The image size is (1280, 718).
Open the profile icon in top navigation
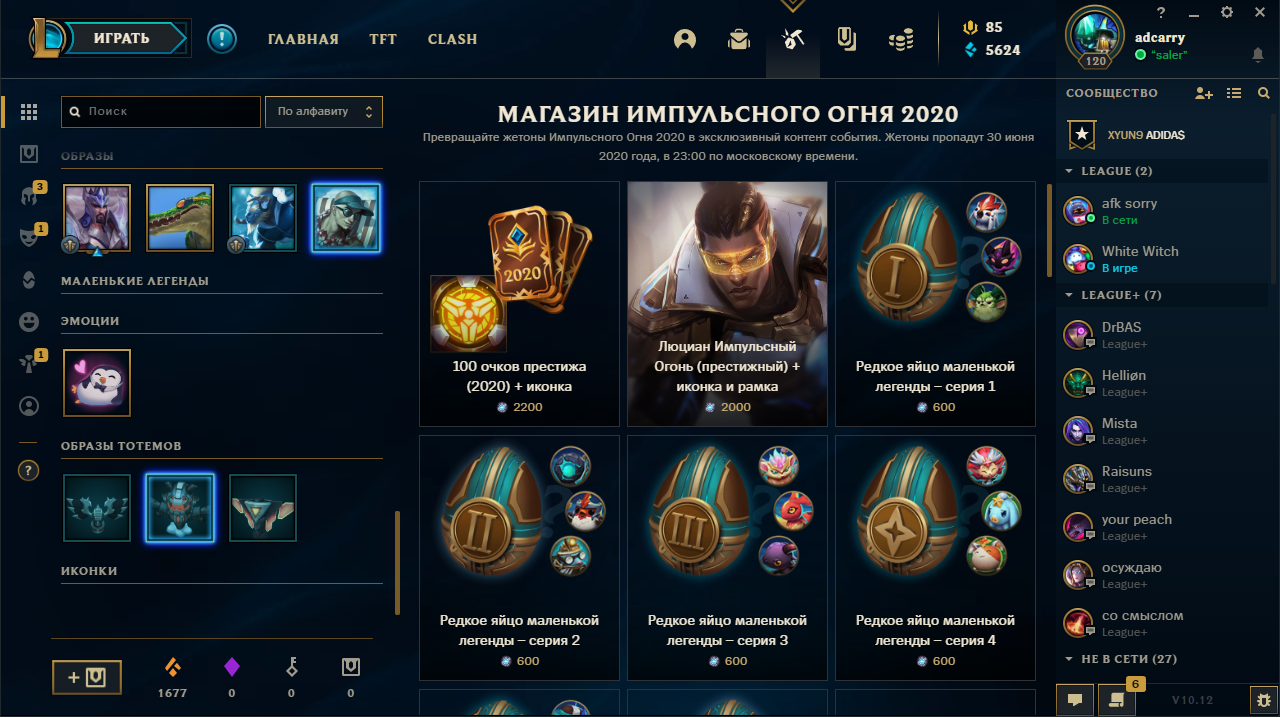pos(685,39)
